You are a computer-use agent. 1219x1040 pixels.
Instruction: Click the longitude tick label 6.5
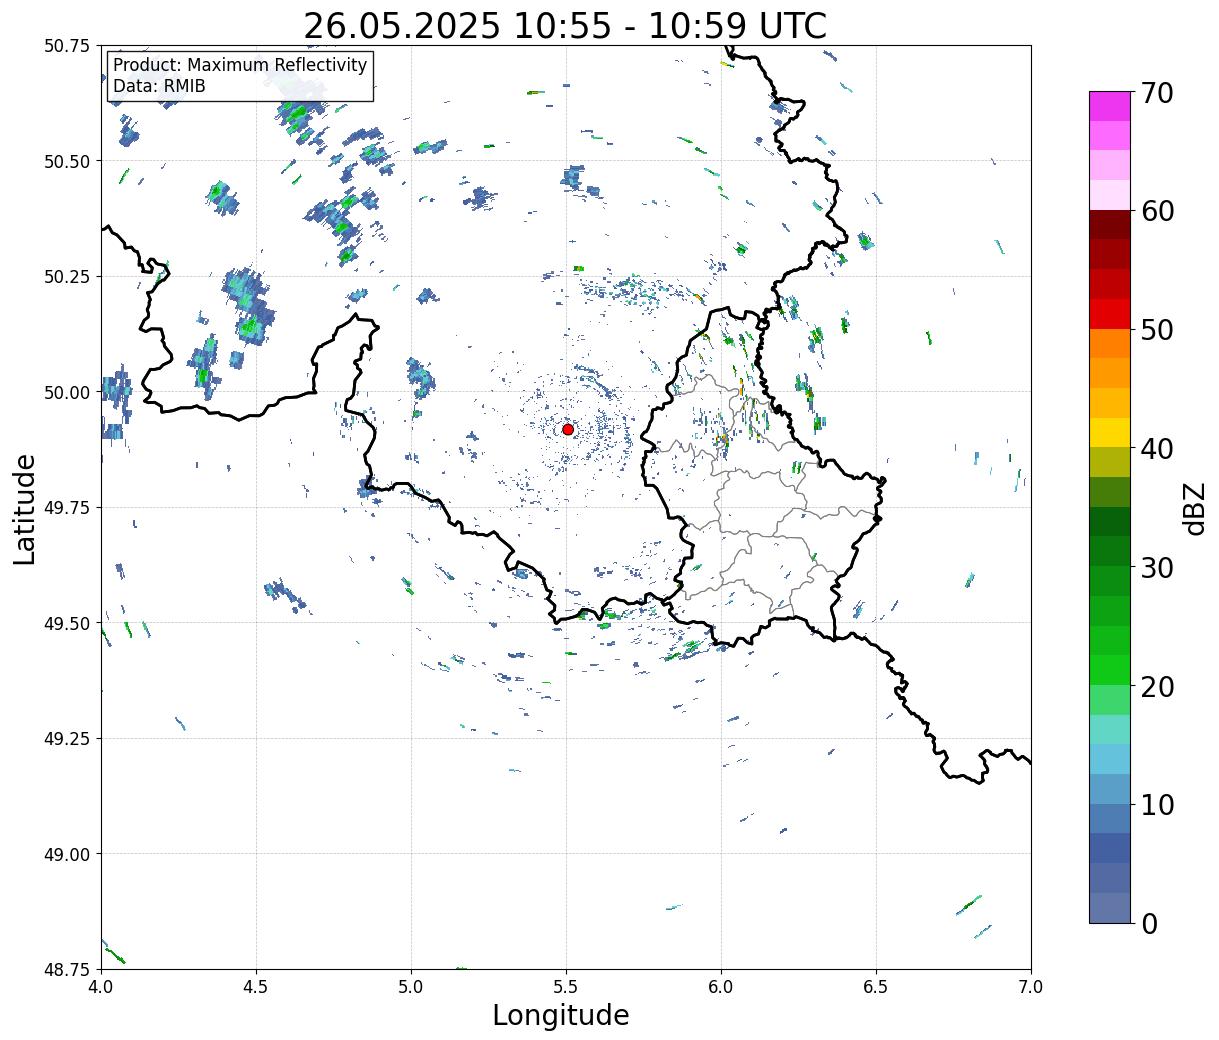point(876,987)
